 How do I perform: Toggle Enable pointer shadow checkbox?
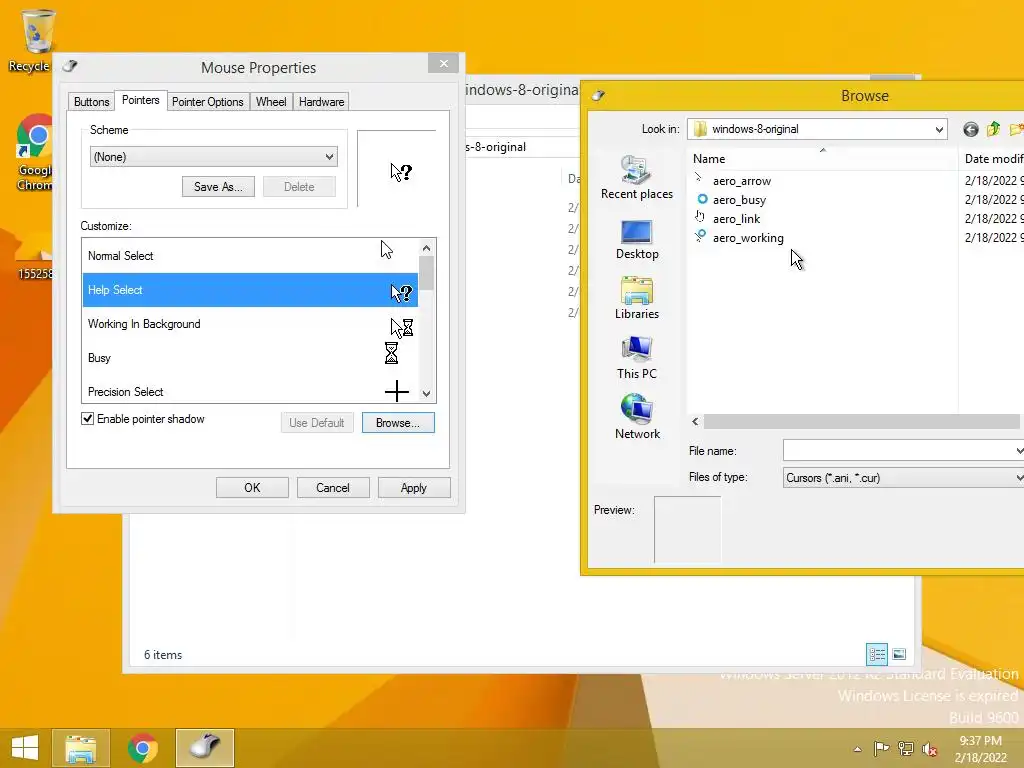88,419
